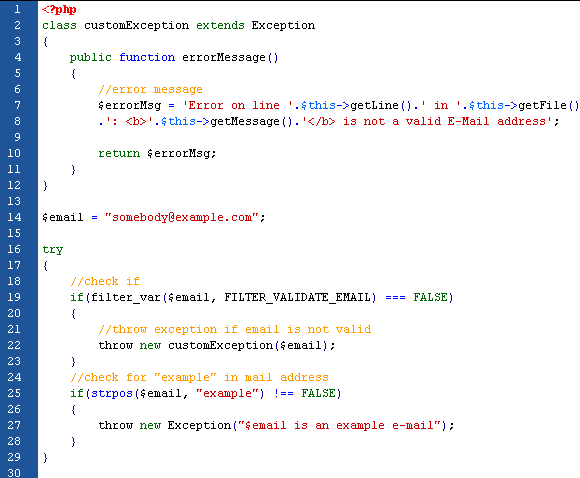The image size is (580, 478).
Task: Click line number 29 in the gutter
Action: click(x=14, y=457)
